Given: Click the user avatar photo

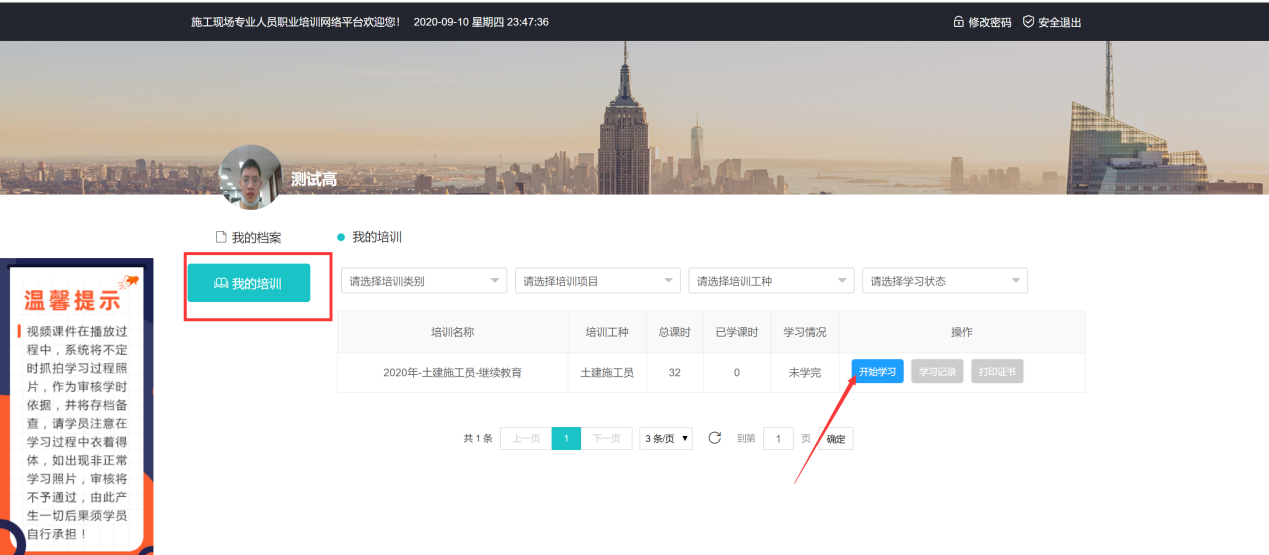Looking at the screenshot, I should point(250,177).
